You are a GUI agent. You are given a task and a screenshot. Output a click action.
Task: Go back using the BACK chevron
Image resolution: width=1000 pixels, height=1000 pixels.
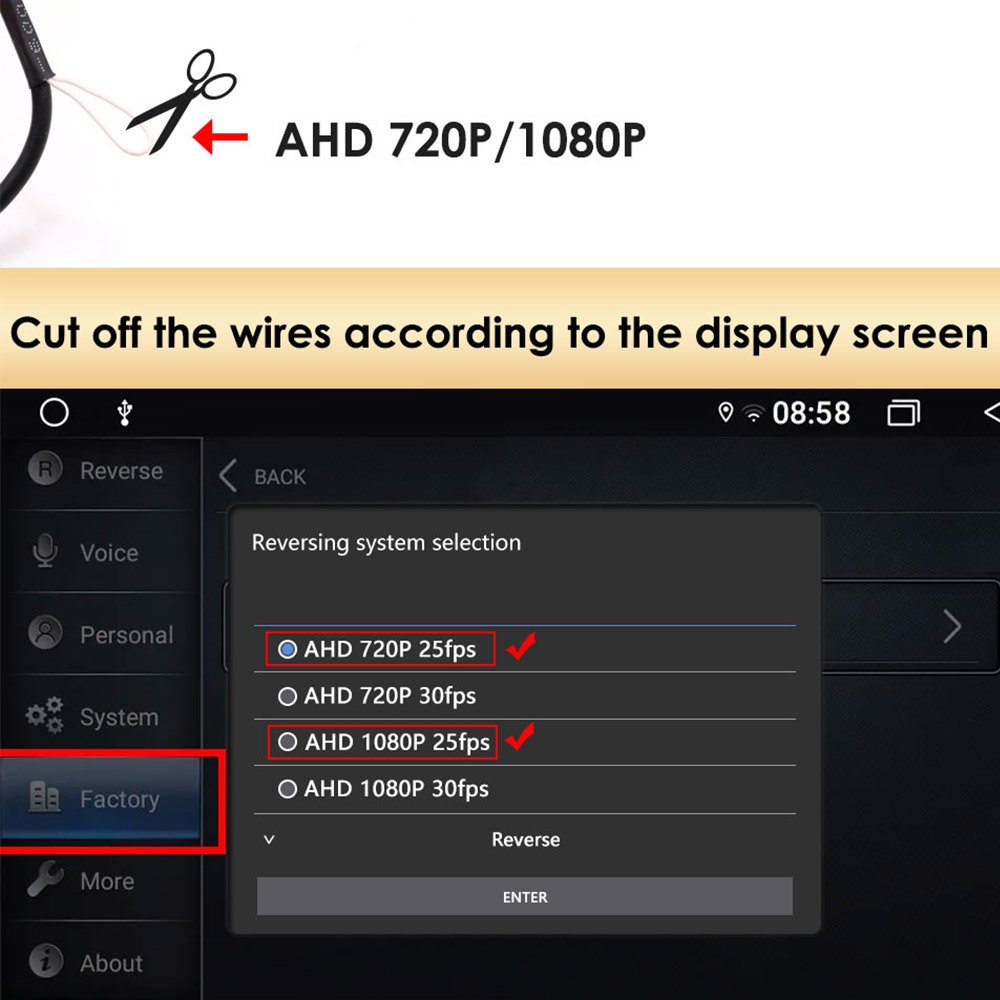228,476
